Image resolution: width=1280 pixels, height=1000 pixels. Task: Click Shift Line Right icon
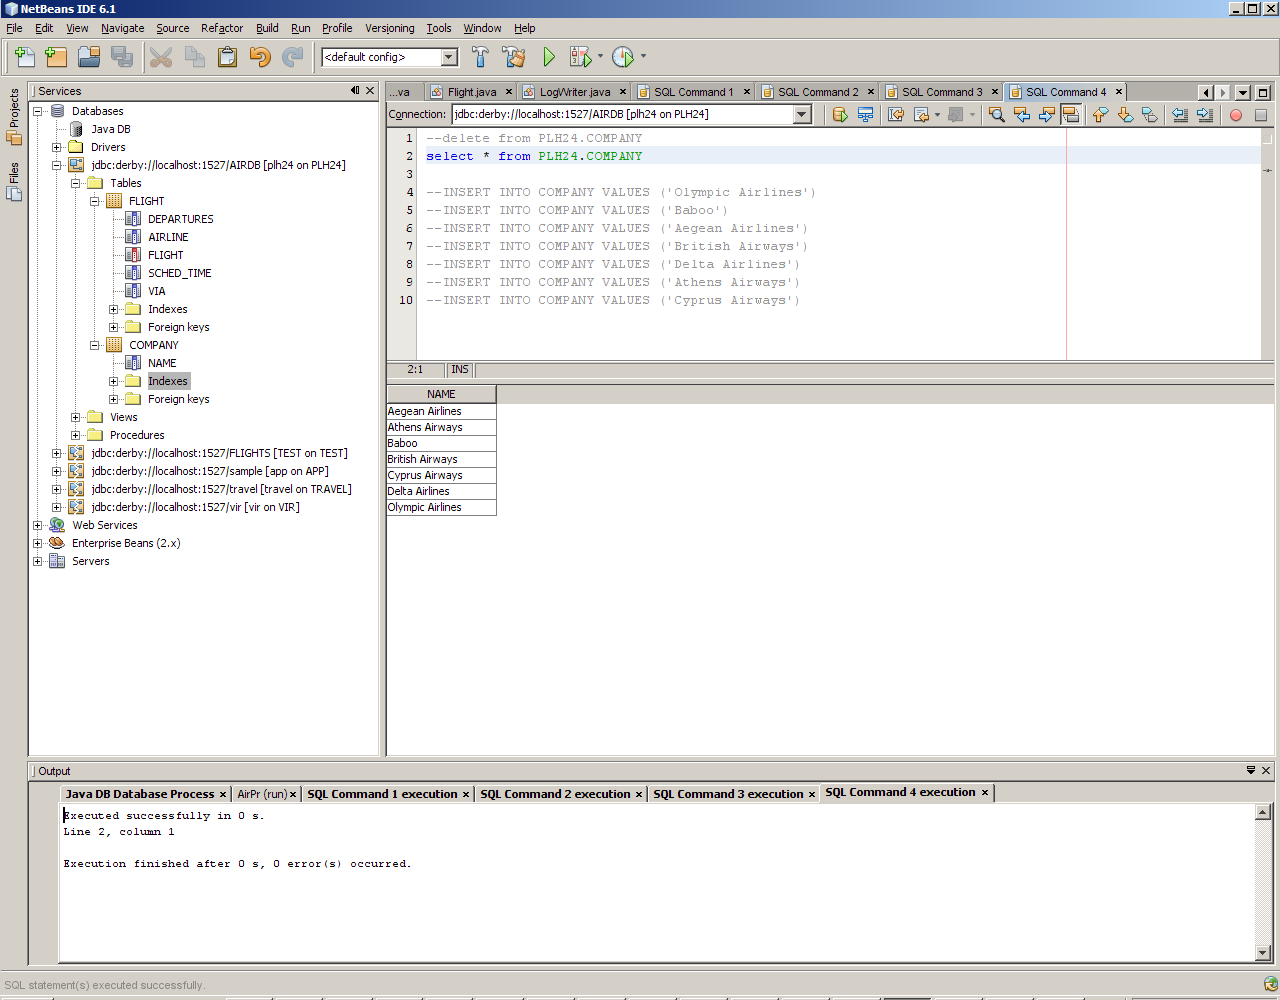[x=1205, y=115]
